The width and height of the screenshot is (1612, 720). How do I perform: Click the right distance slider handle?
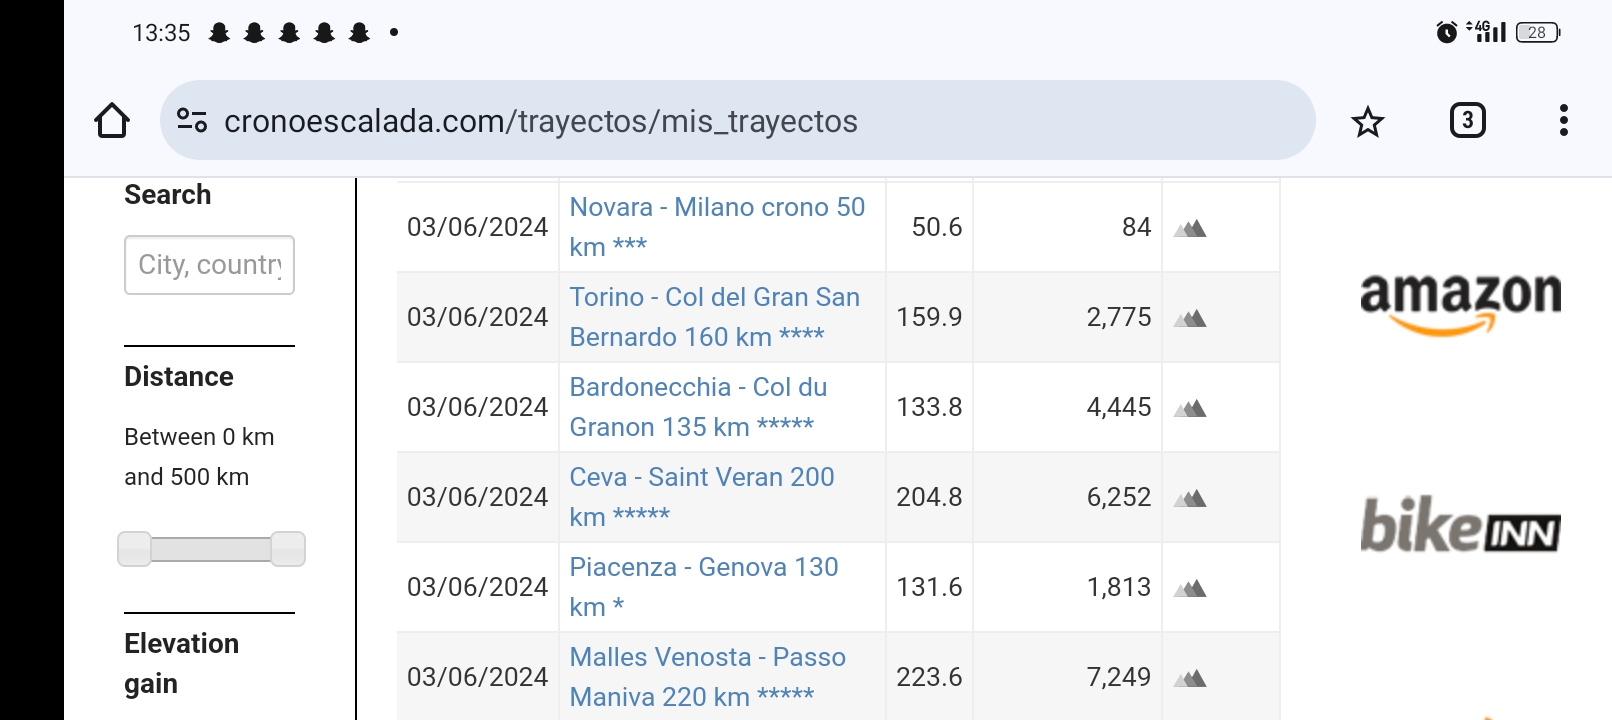point(288,549)
